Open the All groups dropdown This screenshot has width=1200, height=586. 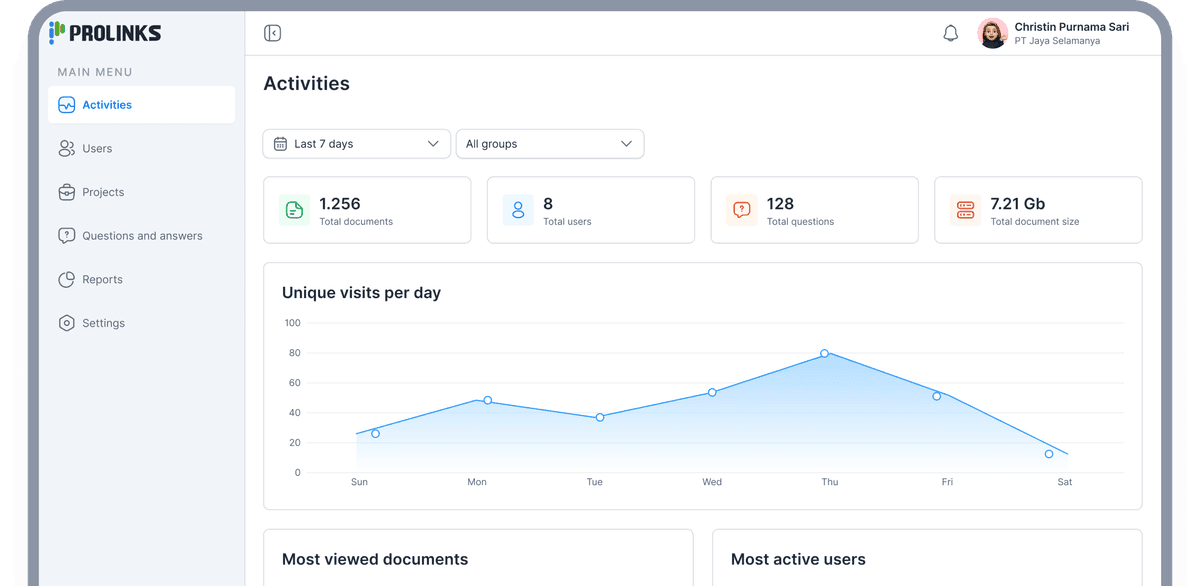click(550, 144)
